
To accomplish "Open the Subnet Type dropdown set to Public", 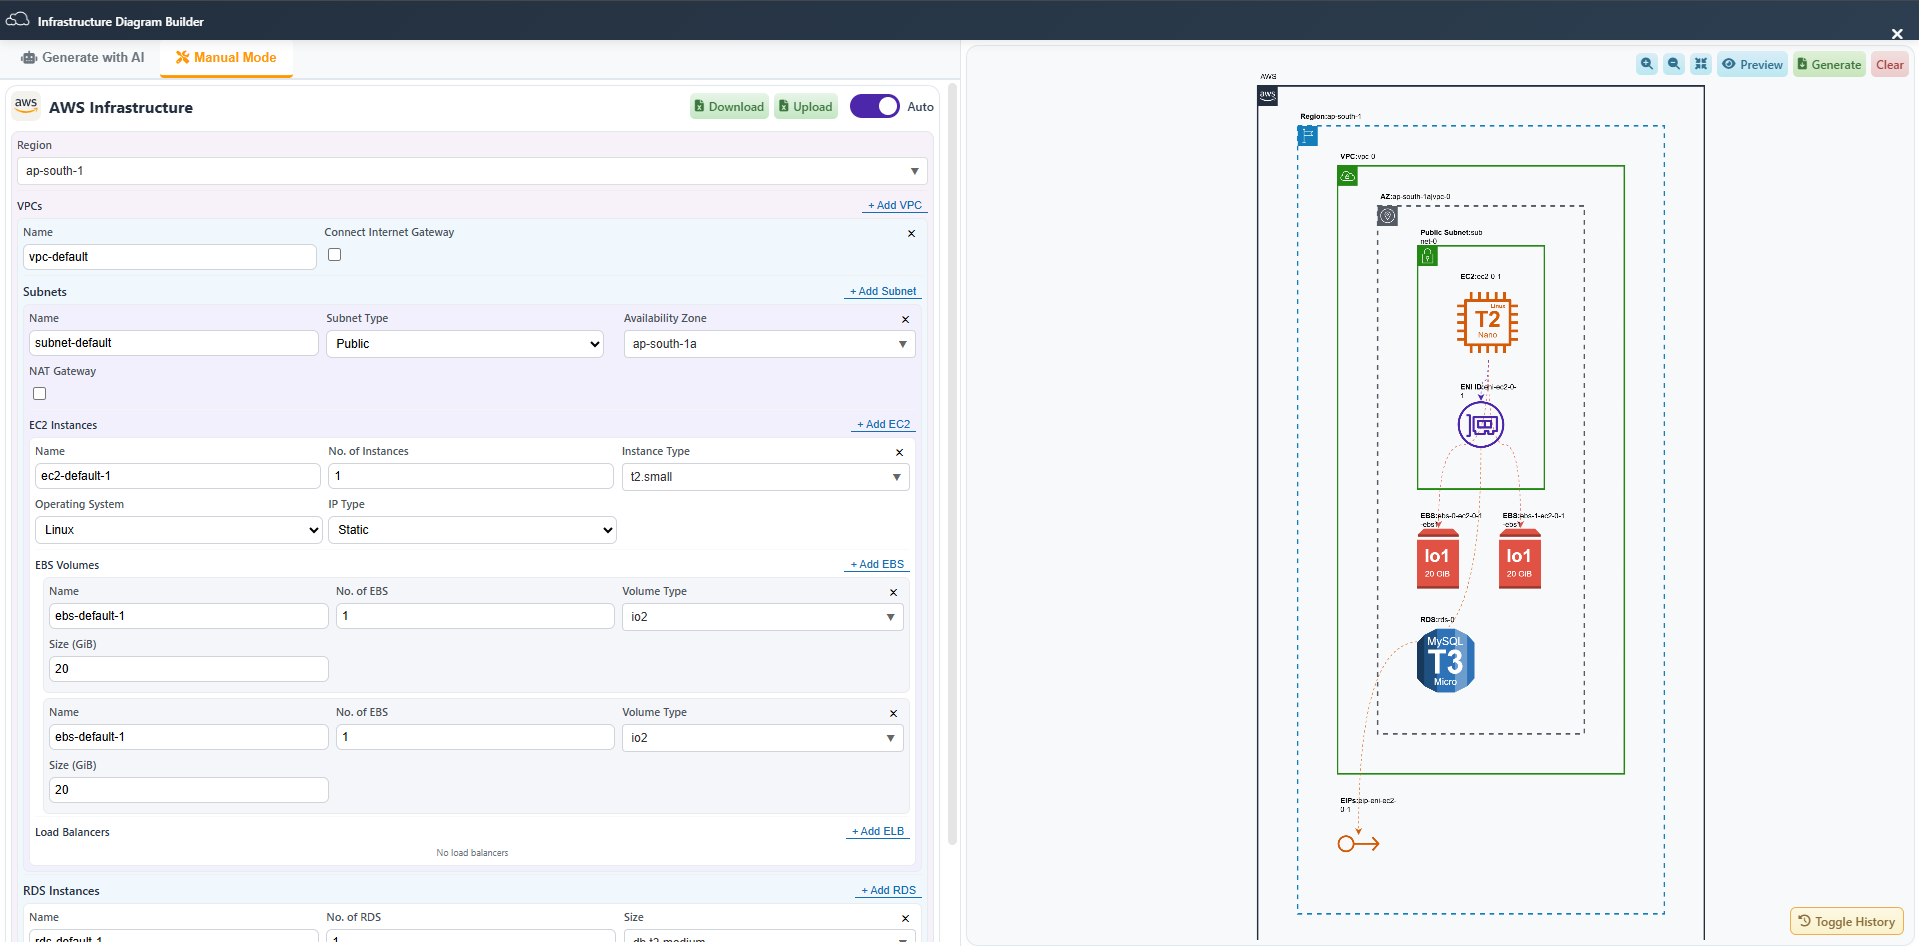I will [x=465, y=344].
